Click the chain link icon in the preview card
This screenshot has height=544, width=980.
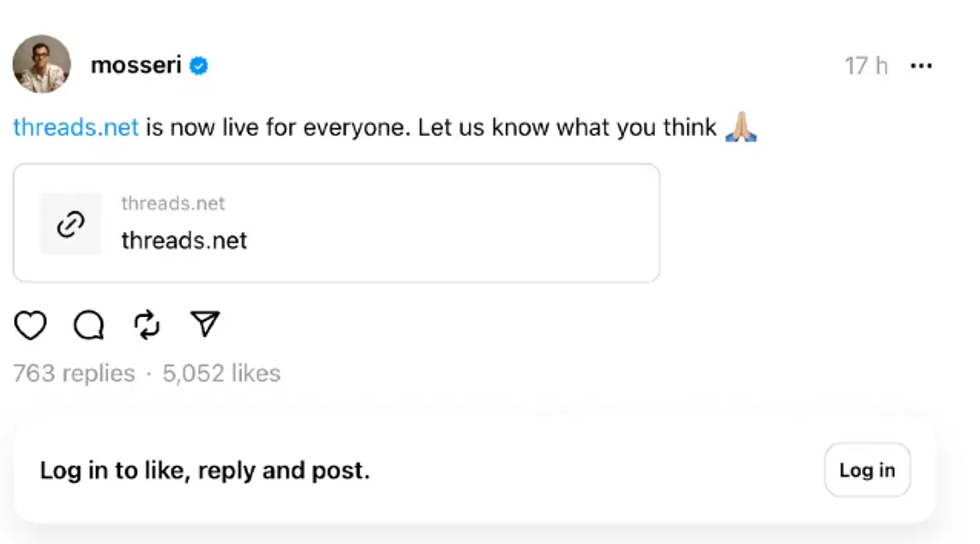(70, 224)
